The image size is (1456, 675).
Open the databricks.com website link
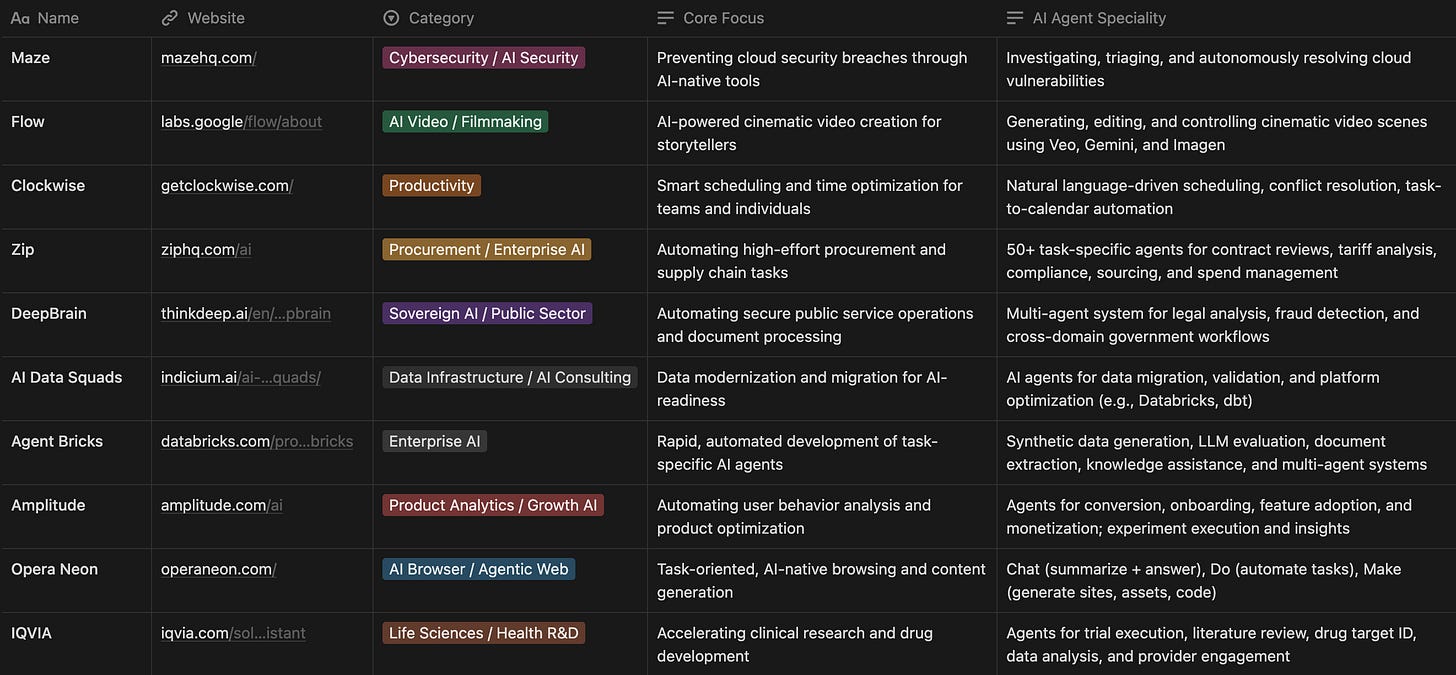257,442
